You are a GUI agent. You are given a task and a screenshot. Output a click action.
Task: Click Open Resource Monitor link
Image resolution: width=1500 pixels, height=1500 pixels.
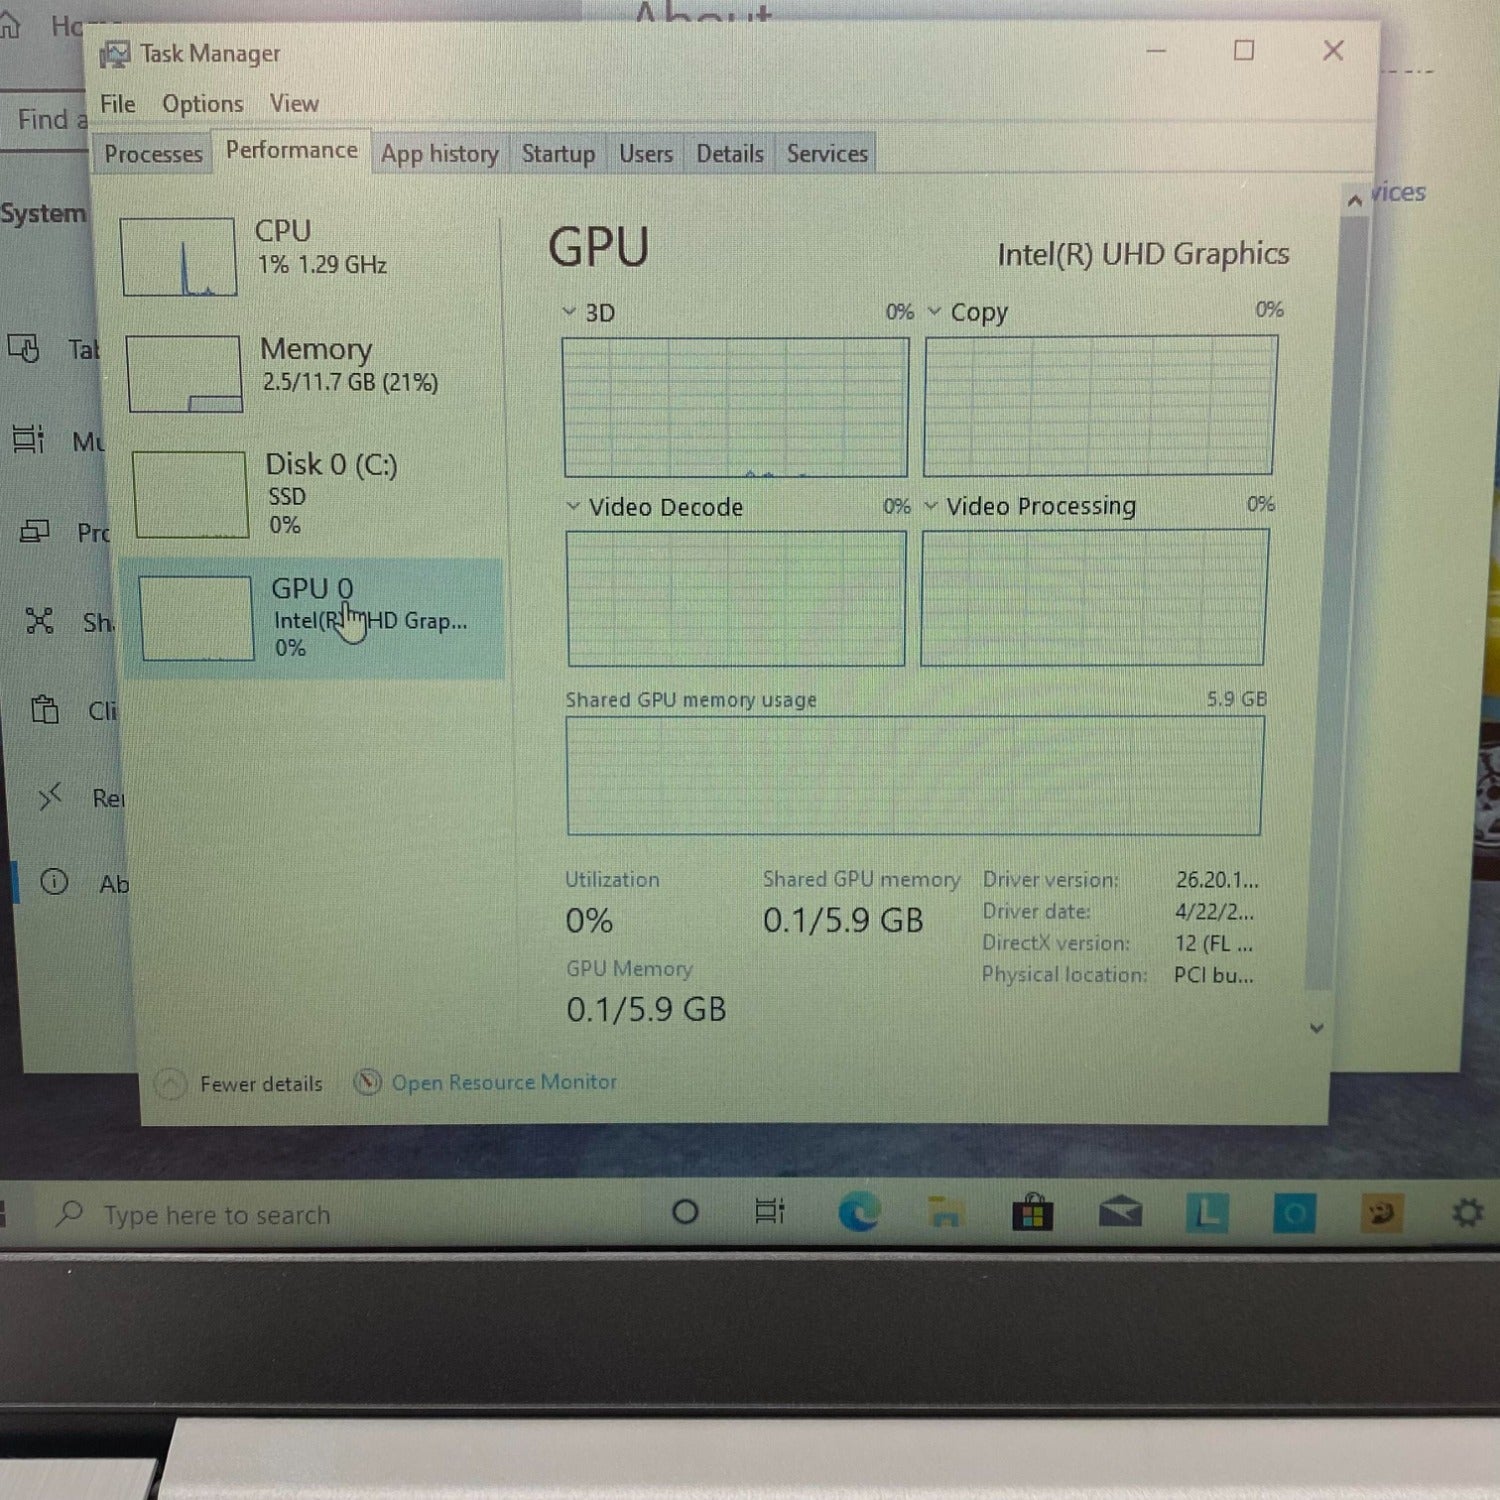pos(504,1082)
